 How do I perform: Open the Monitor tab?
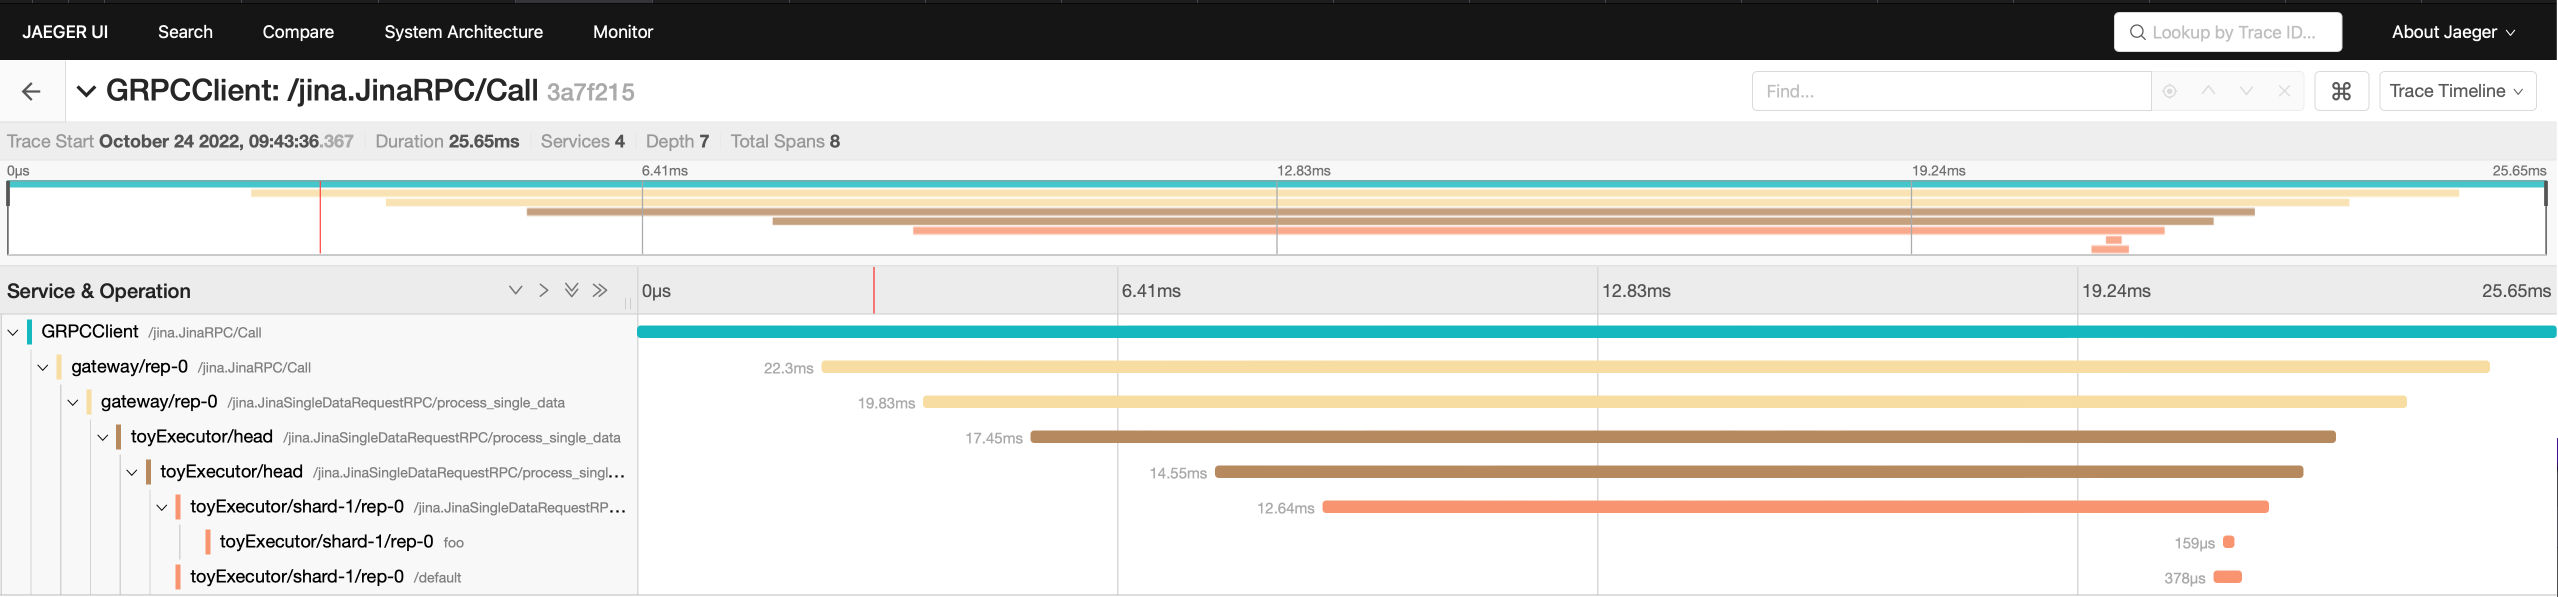(622, 32)
